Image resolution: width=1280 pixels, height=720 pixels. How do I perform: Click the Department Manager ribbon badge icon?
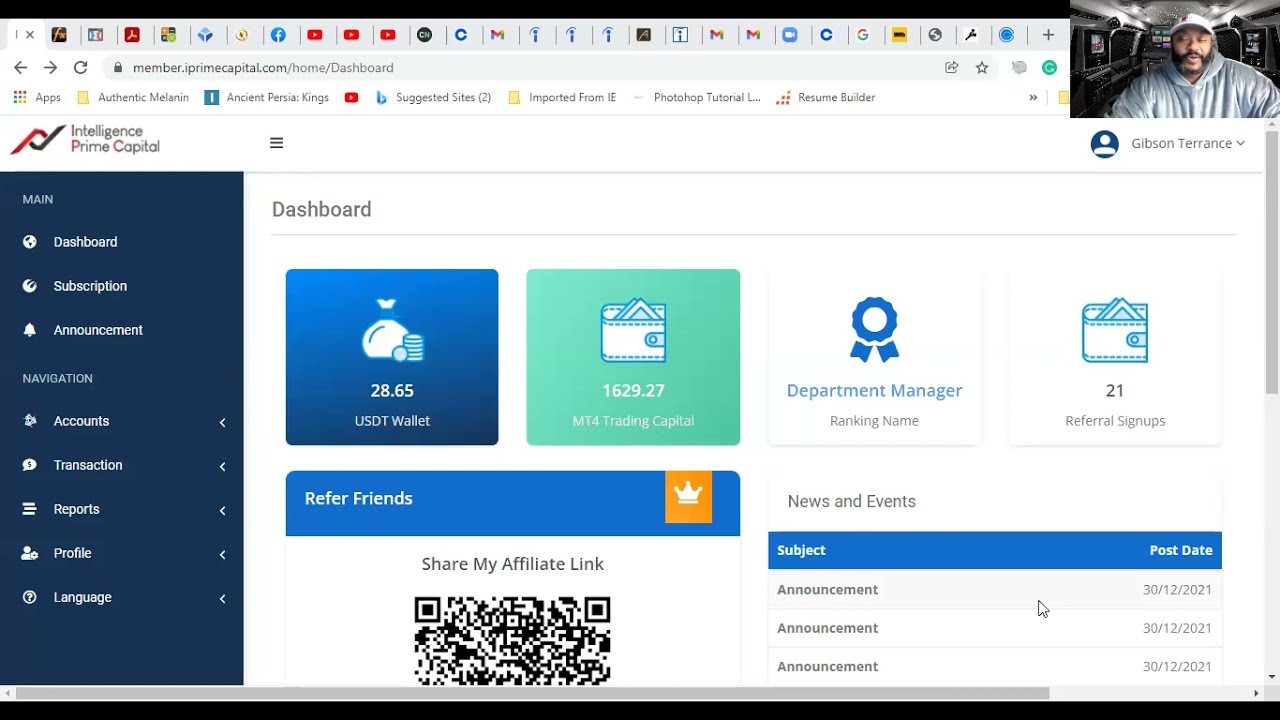pos(874,330)
